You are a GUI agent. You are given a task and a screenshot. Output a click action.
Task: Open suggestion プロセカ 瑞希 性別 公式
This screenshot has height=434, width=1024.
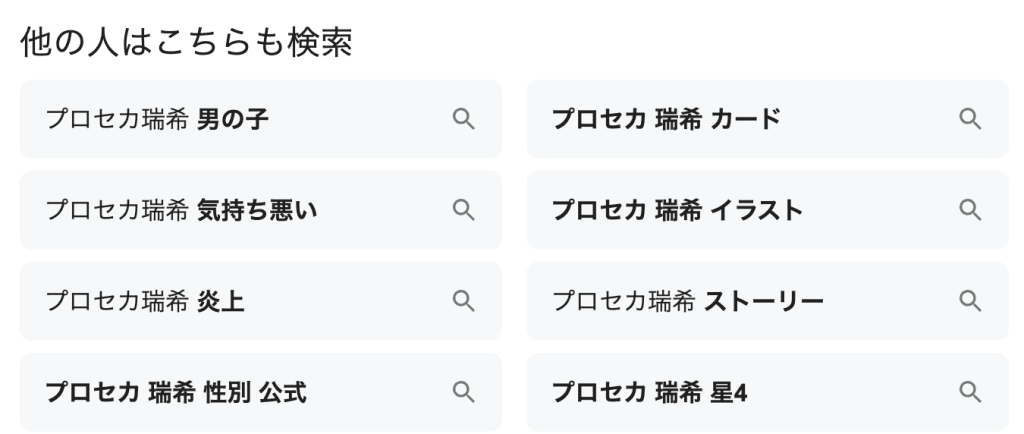coord(261,392)
